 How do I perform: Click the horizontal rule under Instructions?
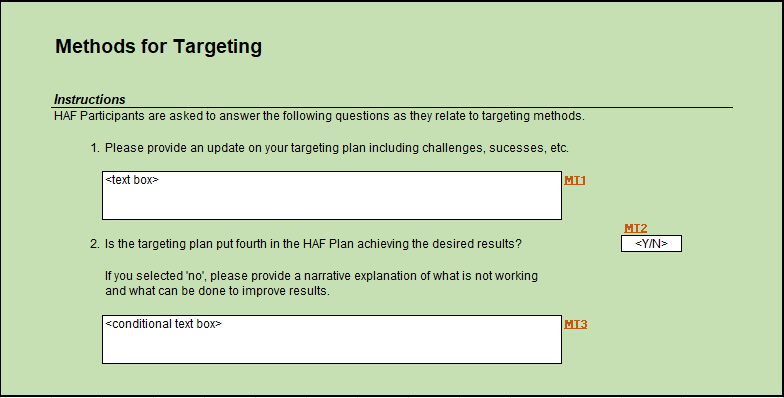(392, 107)
